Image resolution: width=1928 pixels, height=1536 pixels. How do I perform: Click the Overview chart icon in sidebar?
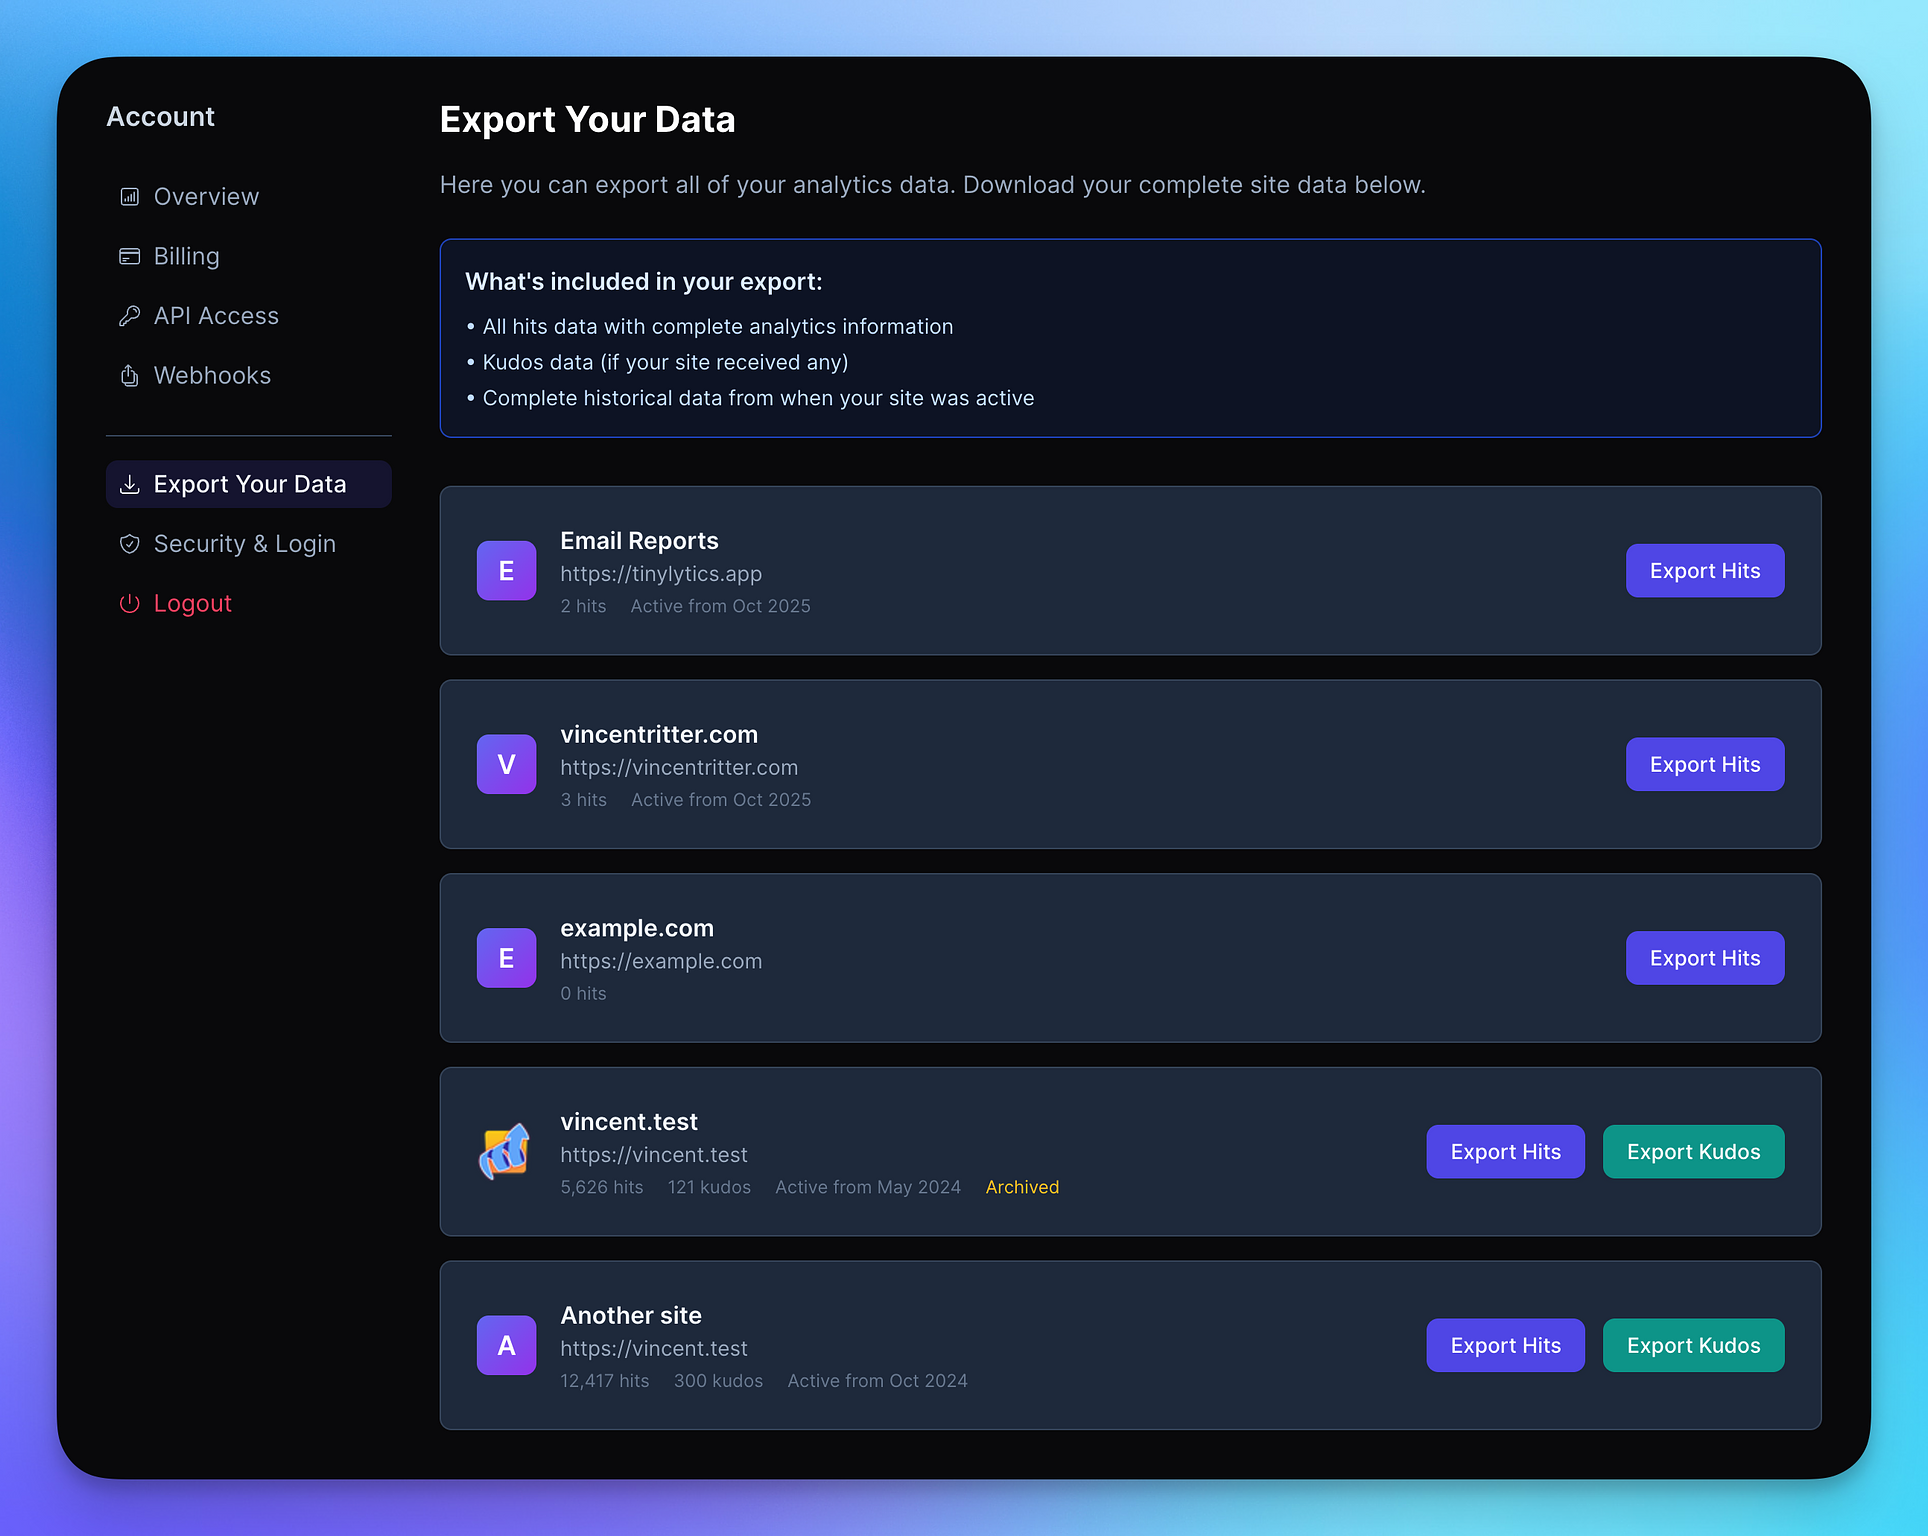coord(130,197)
